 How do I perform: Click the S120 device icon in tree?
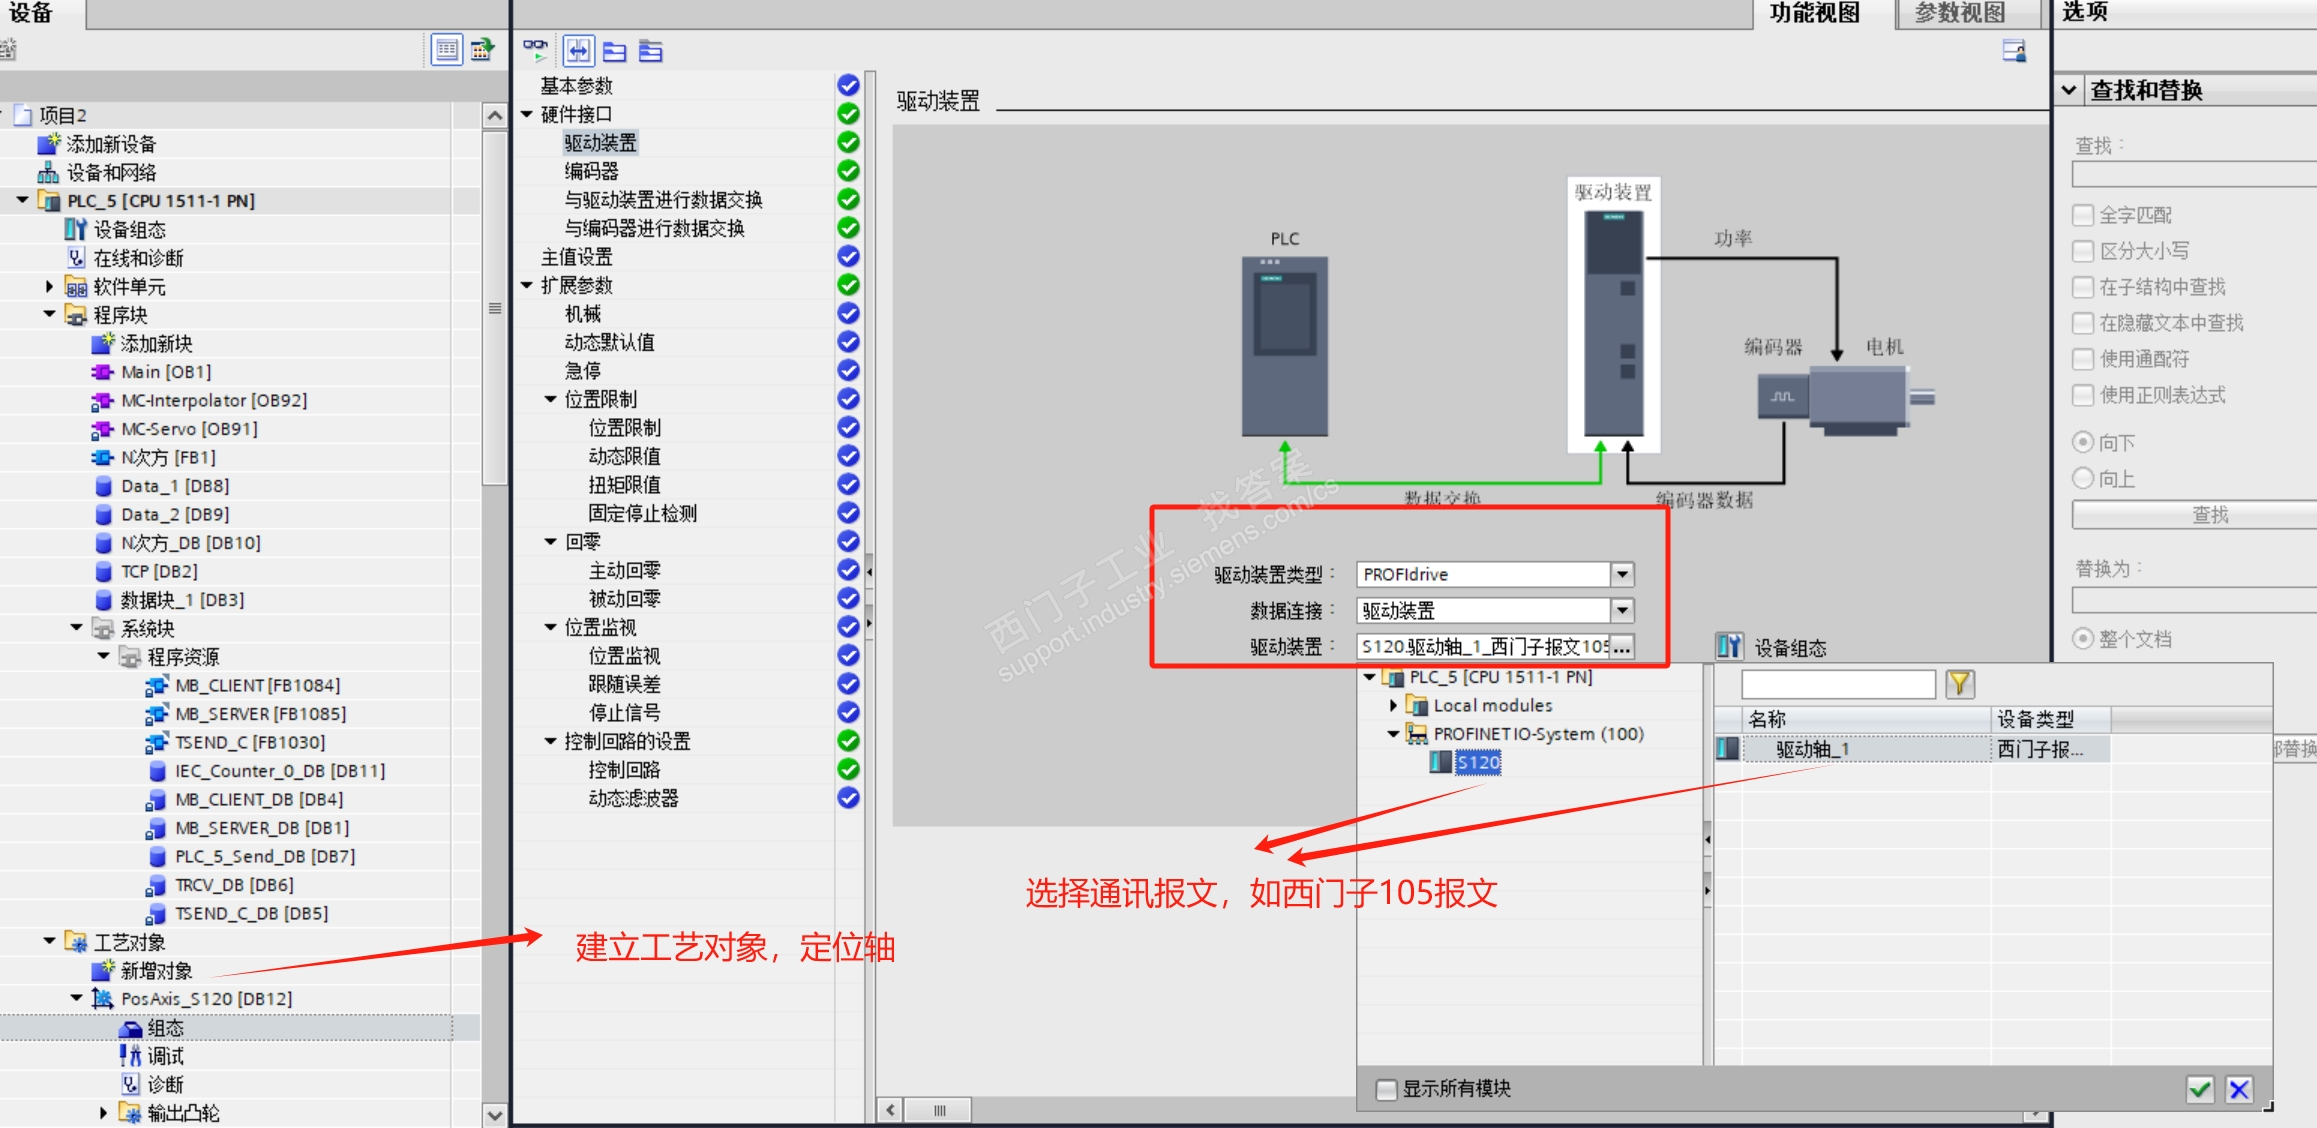point(1440,762)
